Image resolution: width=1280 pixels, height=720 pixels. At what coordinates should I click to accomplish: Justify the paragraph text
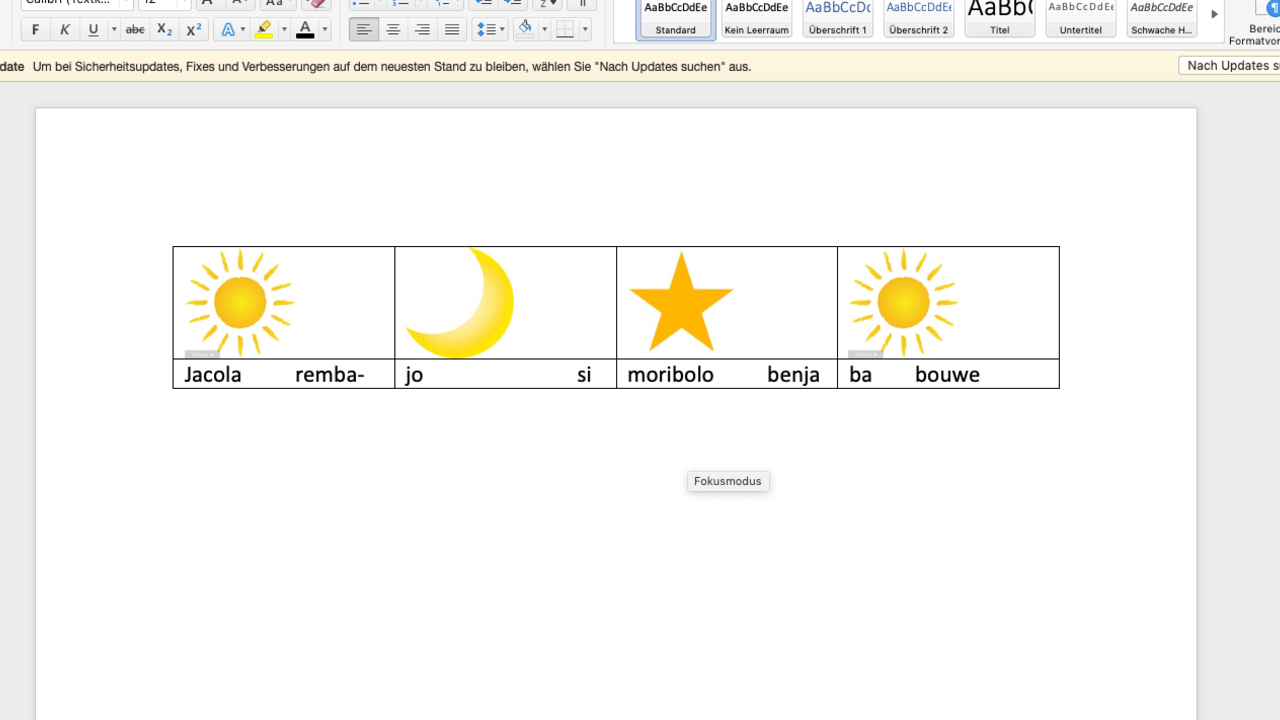(x=452, y=30)
